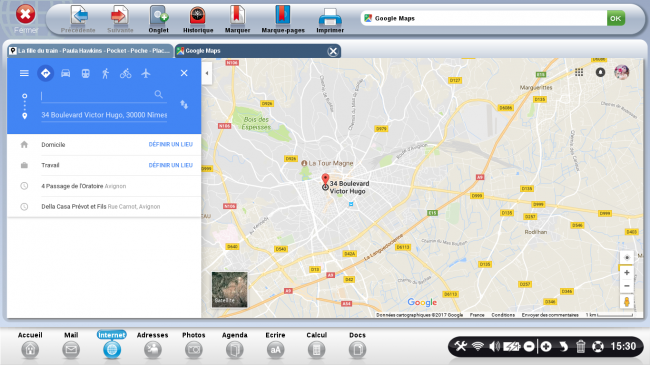Show my location on the map
Image resolution: width=650 pixels, height=365 pixels.
click(627, 258)
